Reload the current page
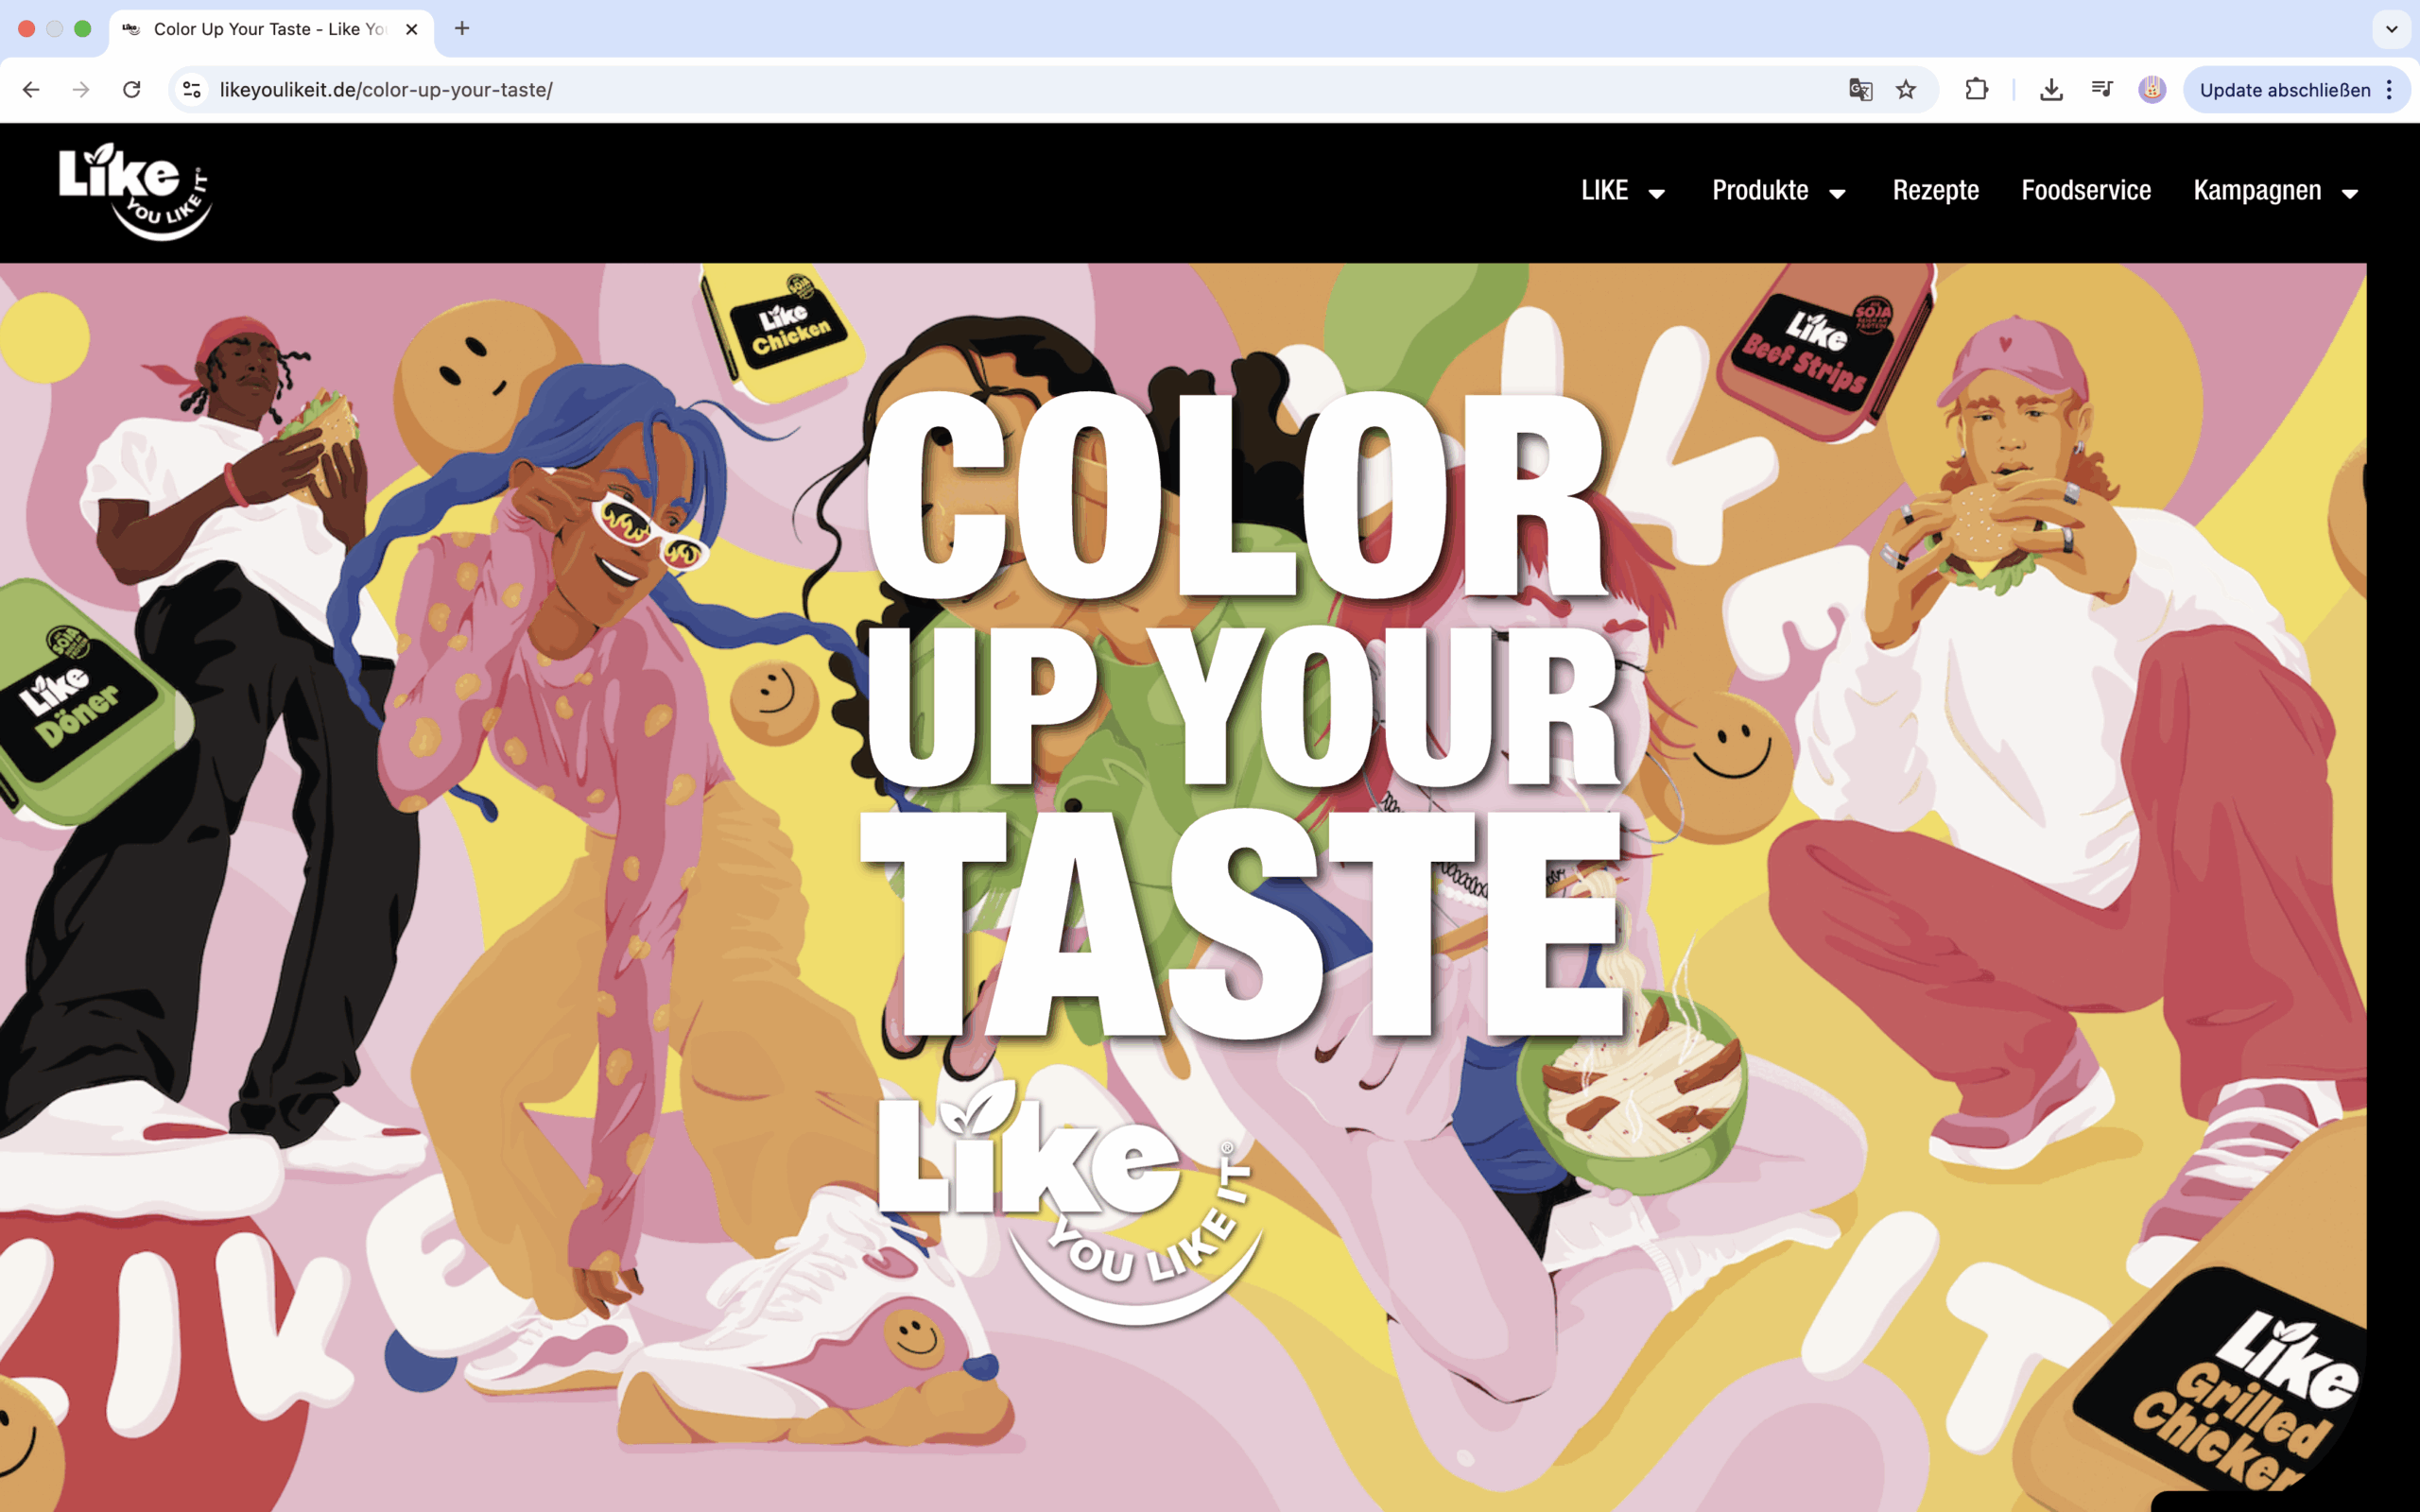This screenshot has height=1512, width=2420. coord(131,90)
